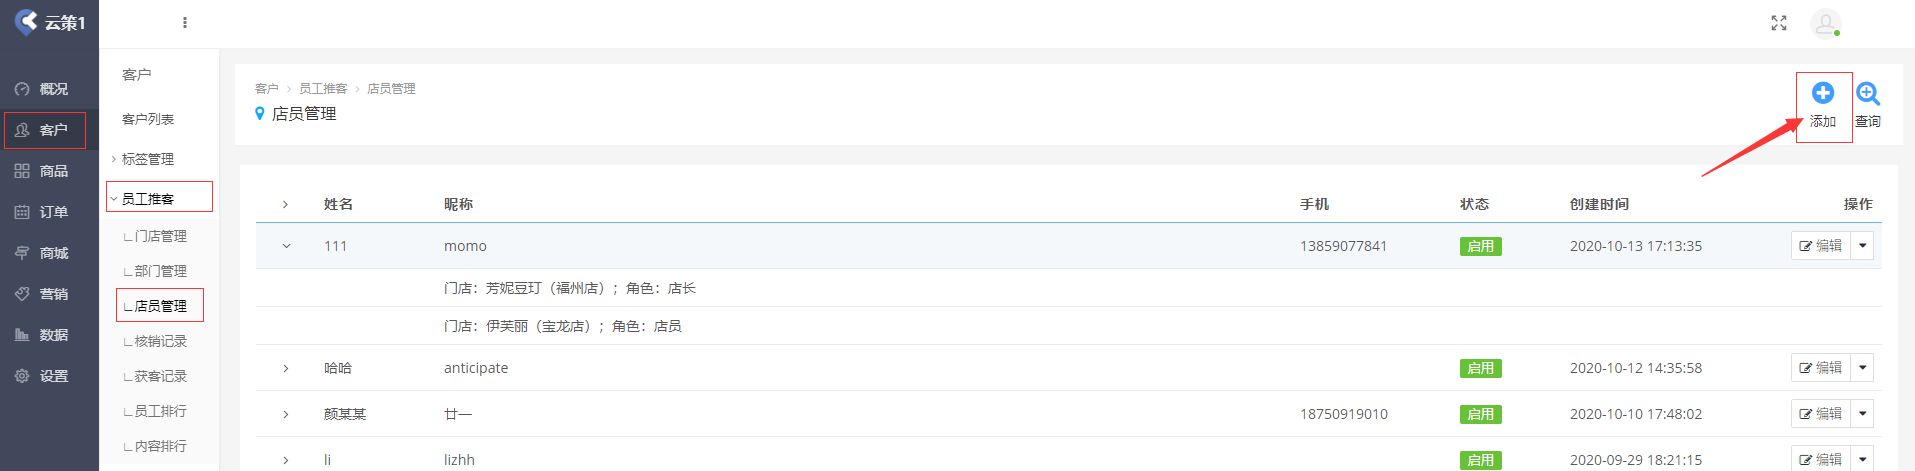Toggle fullscreen with the expand icon

coord(1778,23)
